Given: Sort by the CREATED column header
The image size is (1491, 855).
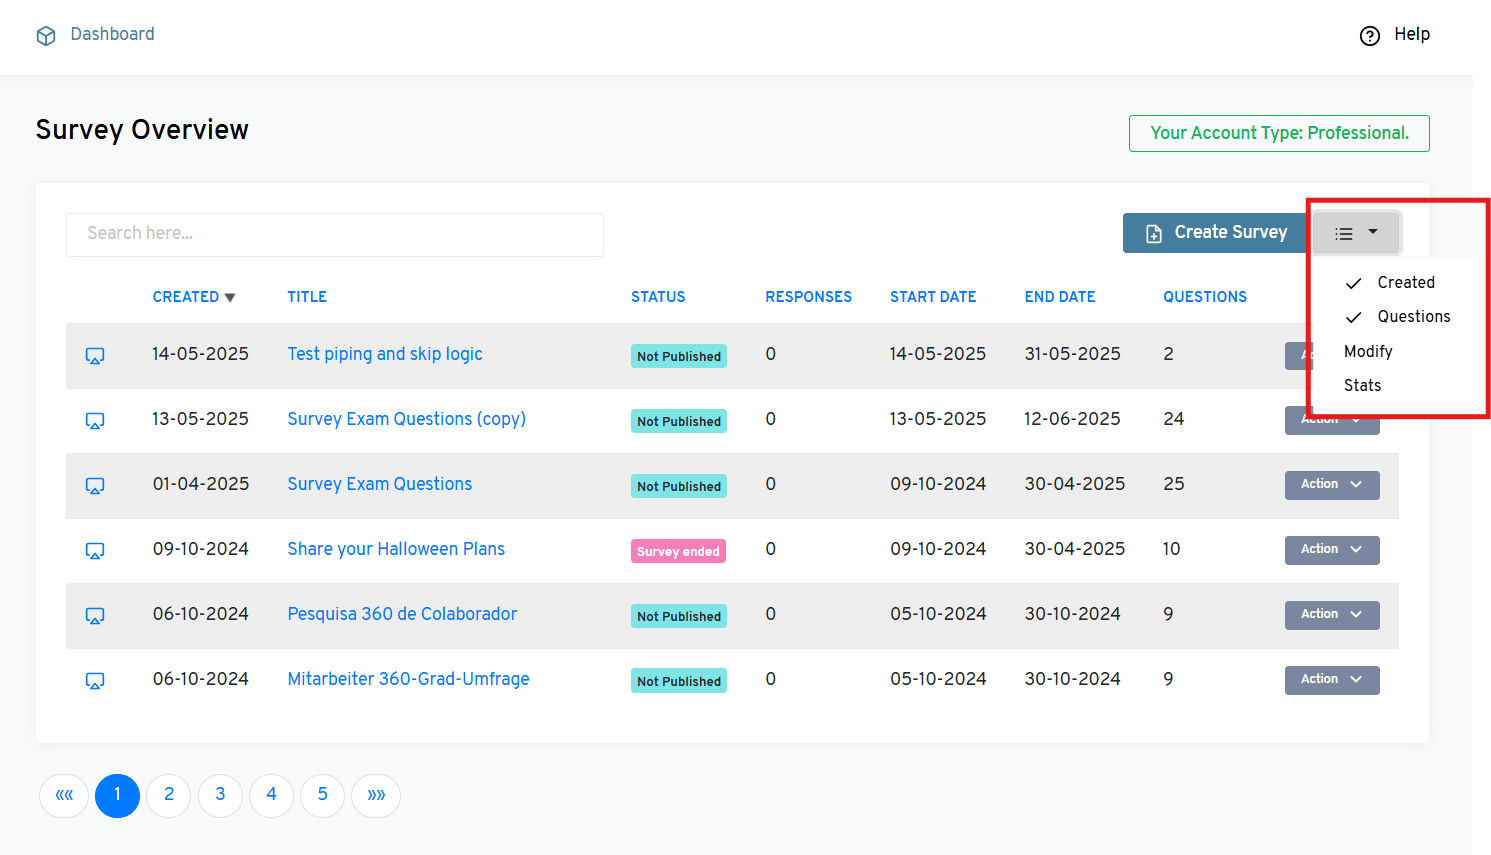Looking at the screenshot, I should point(194,297).
